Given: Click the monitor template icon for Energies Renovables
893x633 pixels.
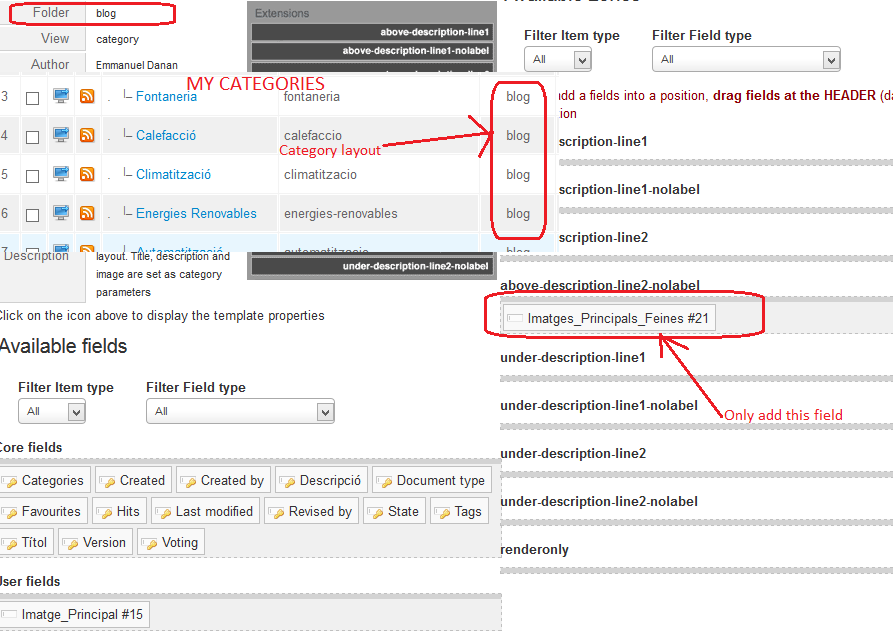Looking at the screenshot, I should [61, 213].
